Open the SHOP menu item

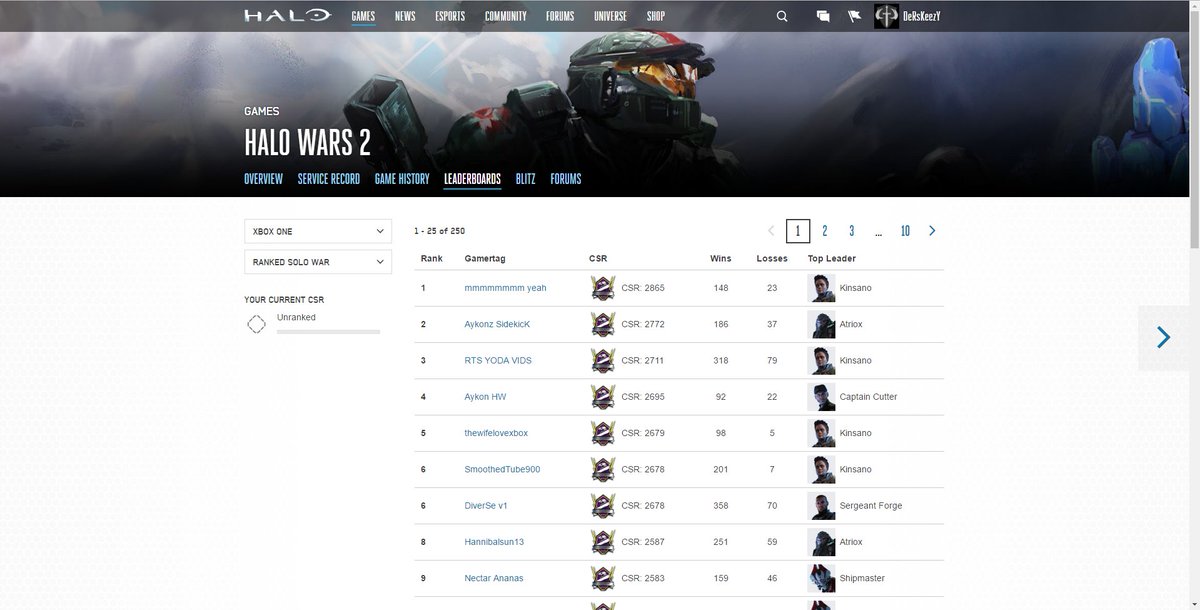pyautogui.click(x=656, y=16)
